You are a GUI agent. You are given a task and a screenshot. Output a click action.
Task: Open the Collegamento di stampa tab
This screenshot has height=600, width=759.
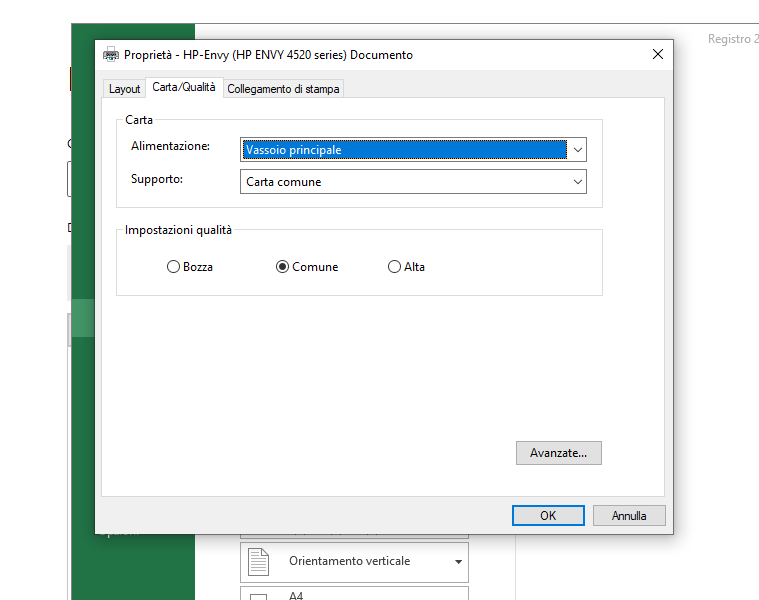(x=283, y=89)
